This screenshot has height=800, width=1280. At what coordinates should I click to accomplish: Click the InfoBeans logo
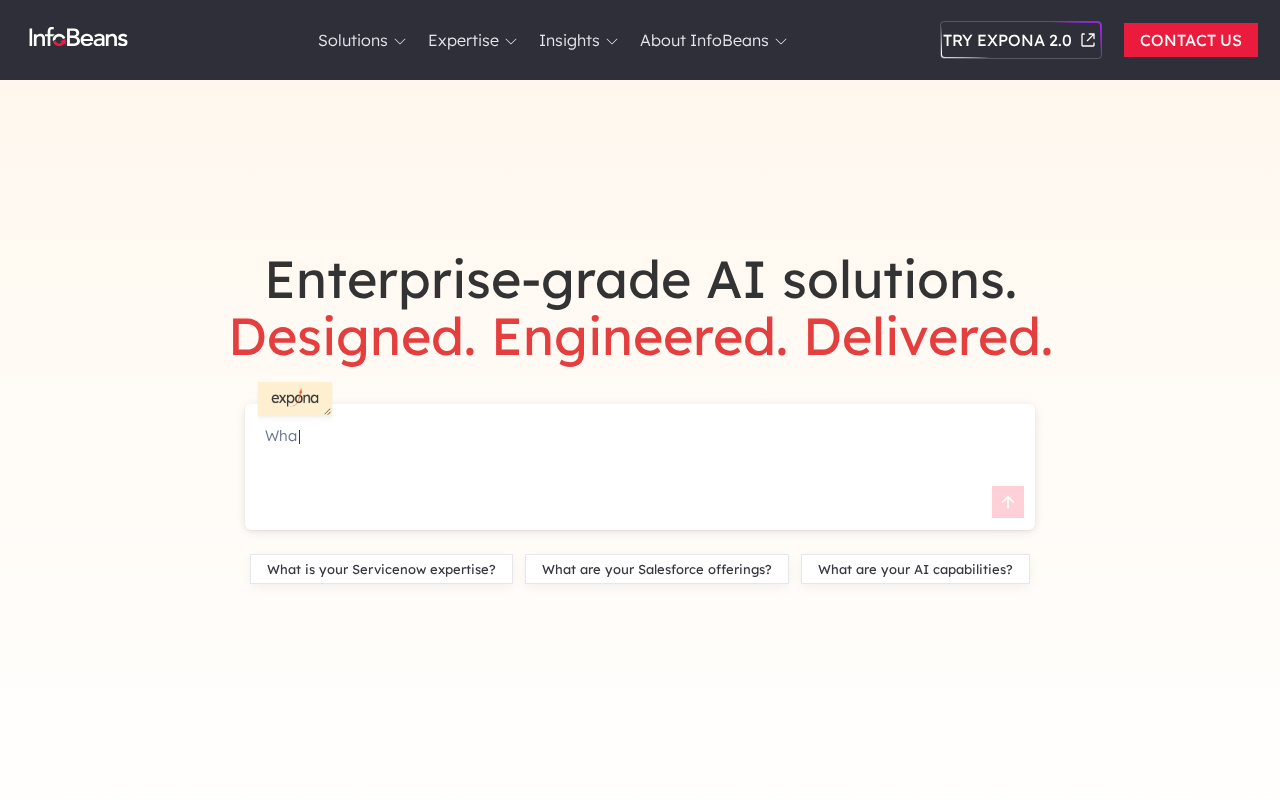click(79, 38)
